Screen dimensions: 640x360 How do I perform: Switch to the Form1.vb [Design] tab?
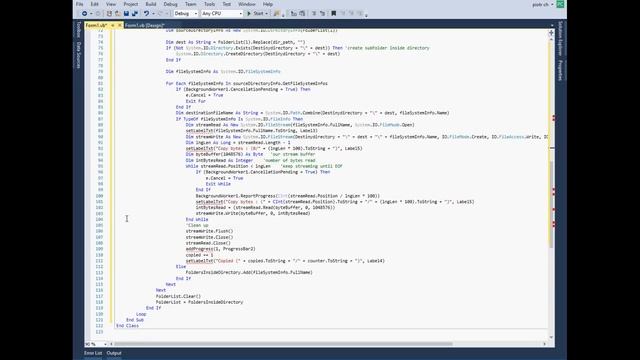[144, 25]
